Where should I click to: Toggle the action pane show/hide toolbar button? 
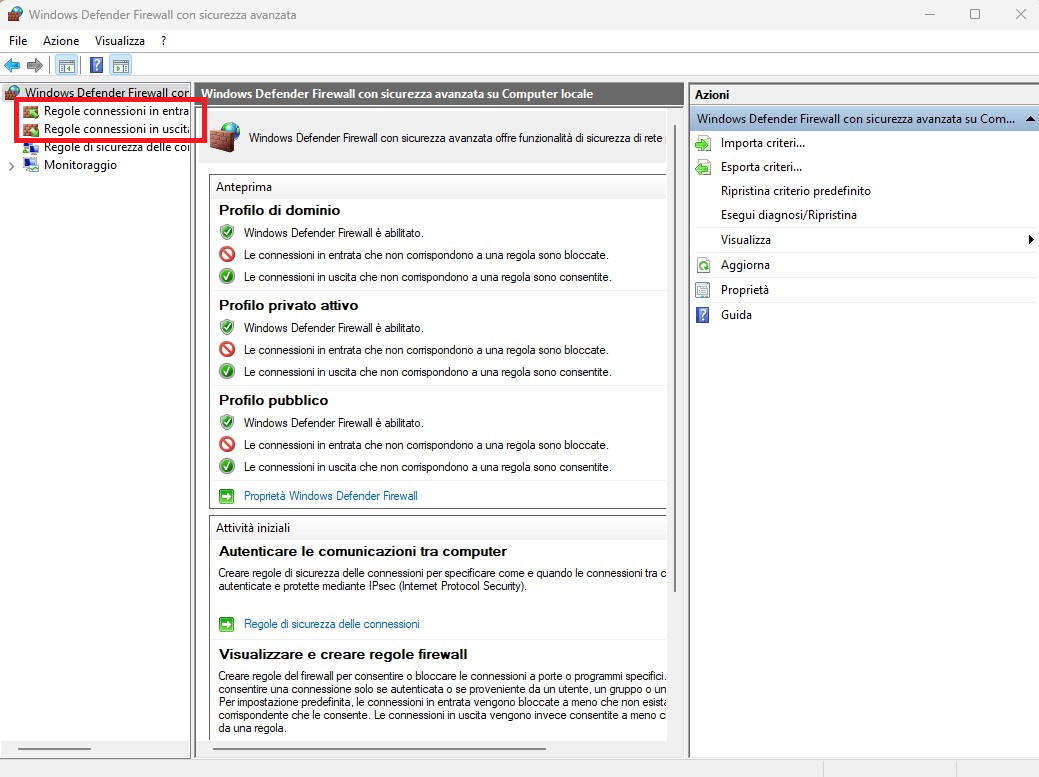point(121,66)
